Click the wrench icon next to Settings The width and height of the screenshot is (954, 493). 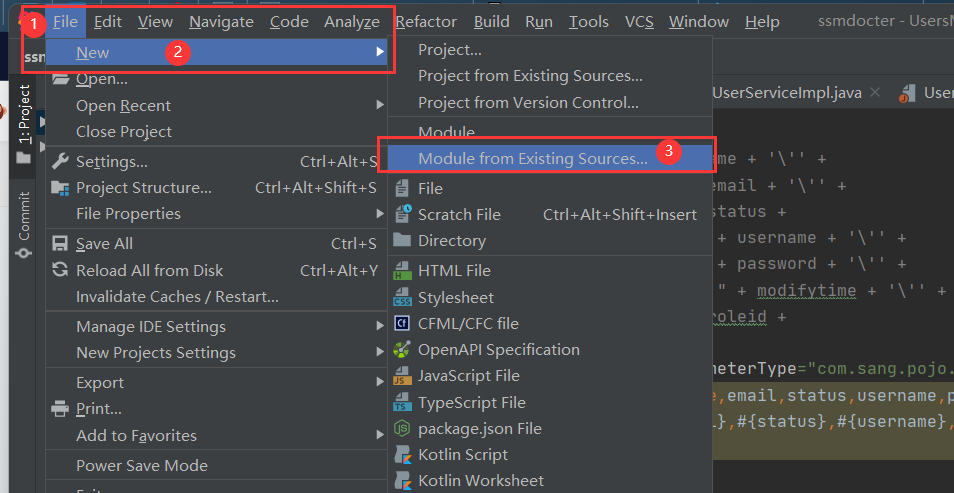(x=60, y=161)
